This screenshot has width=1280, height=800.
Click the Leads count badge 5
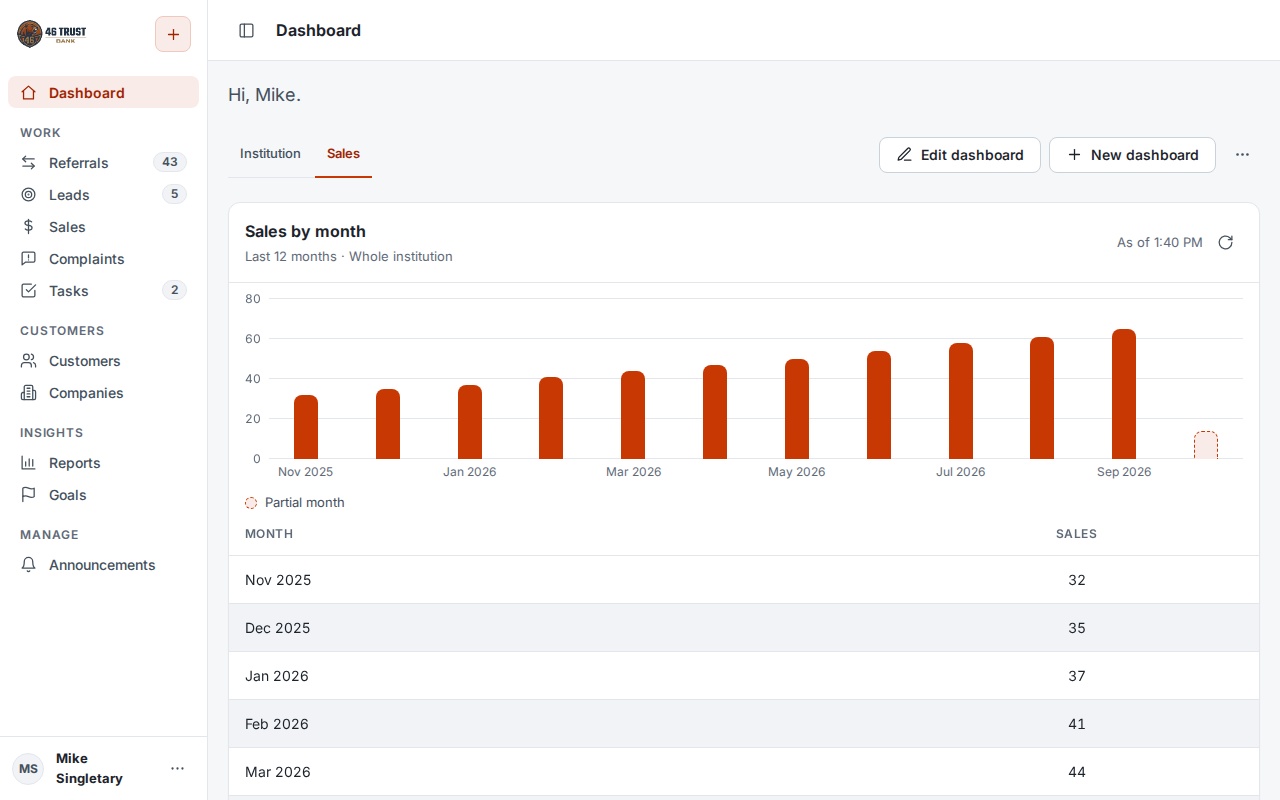tap(174, 195)
